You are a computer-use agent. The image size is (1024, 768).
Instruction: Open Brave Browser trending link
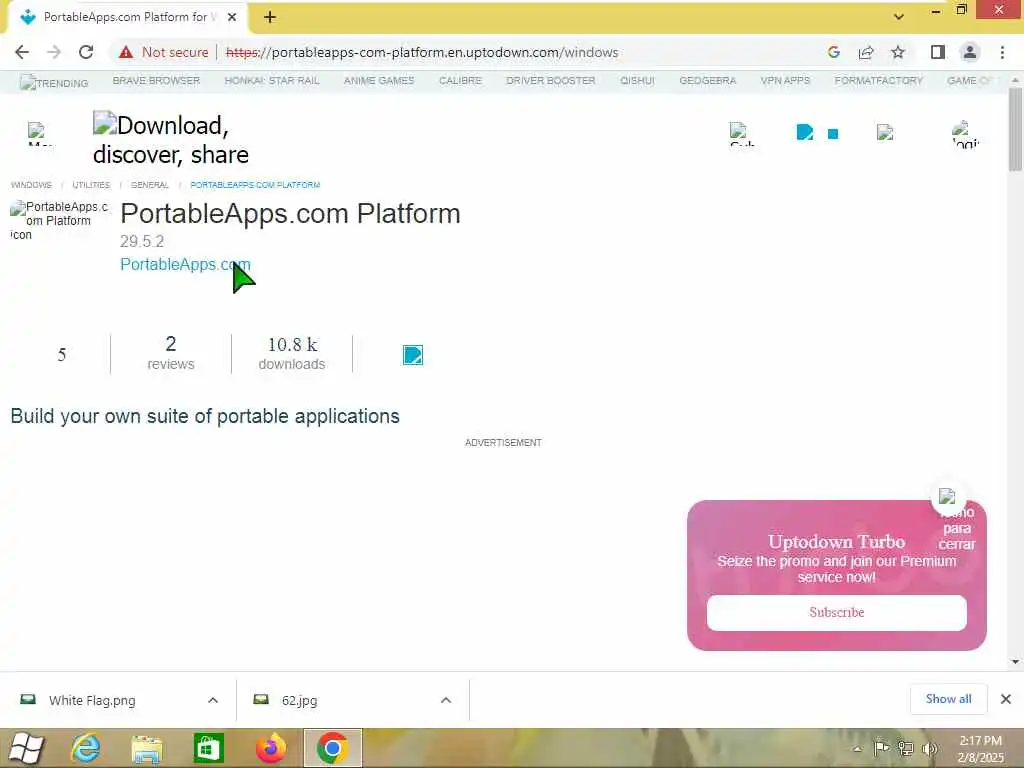tap(156, 80)
